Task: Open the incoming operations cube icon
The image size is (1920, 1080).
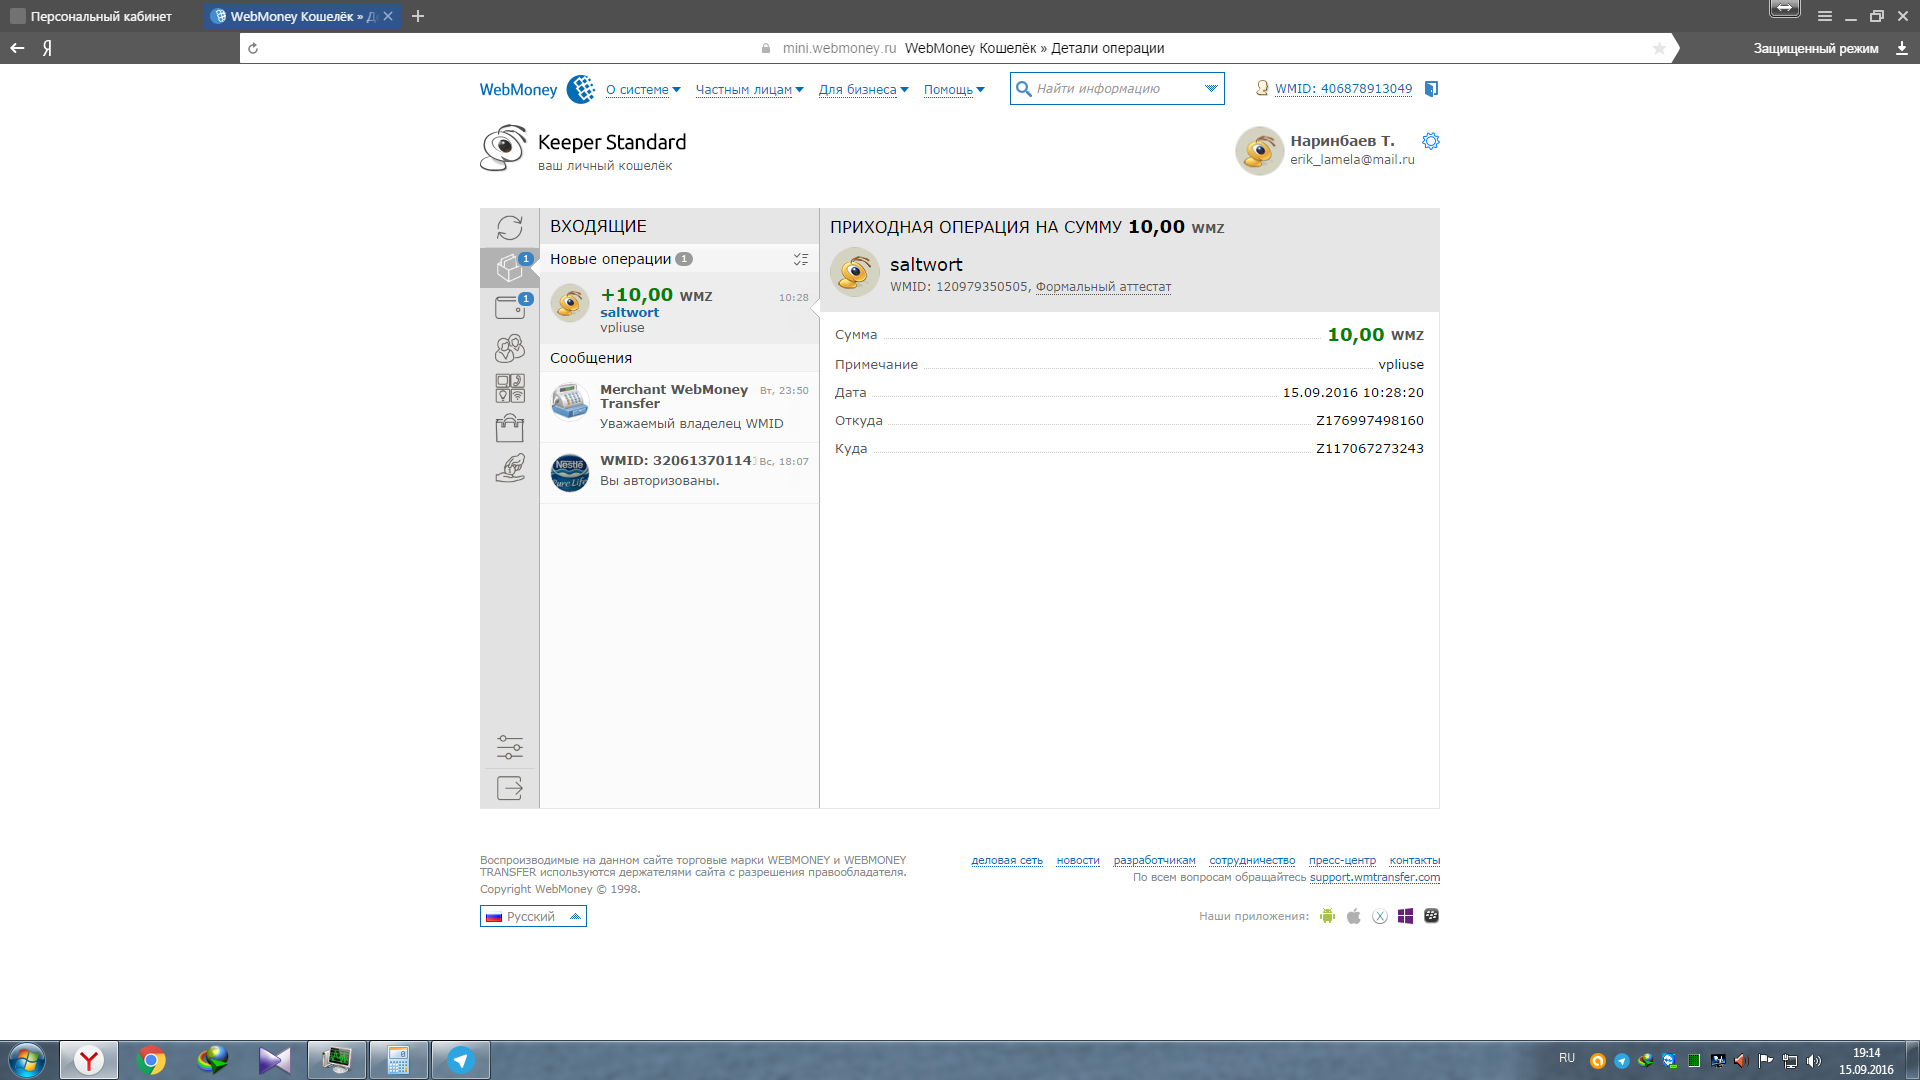Action: [x=510, y=267]
